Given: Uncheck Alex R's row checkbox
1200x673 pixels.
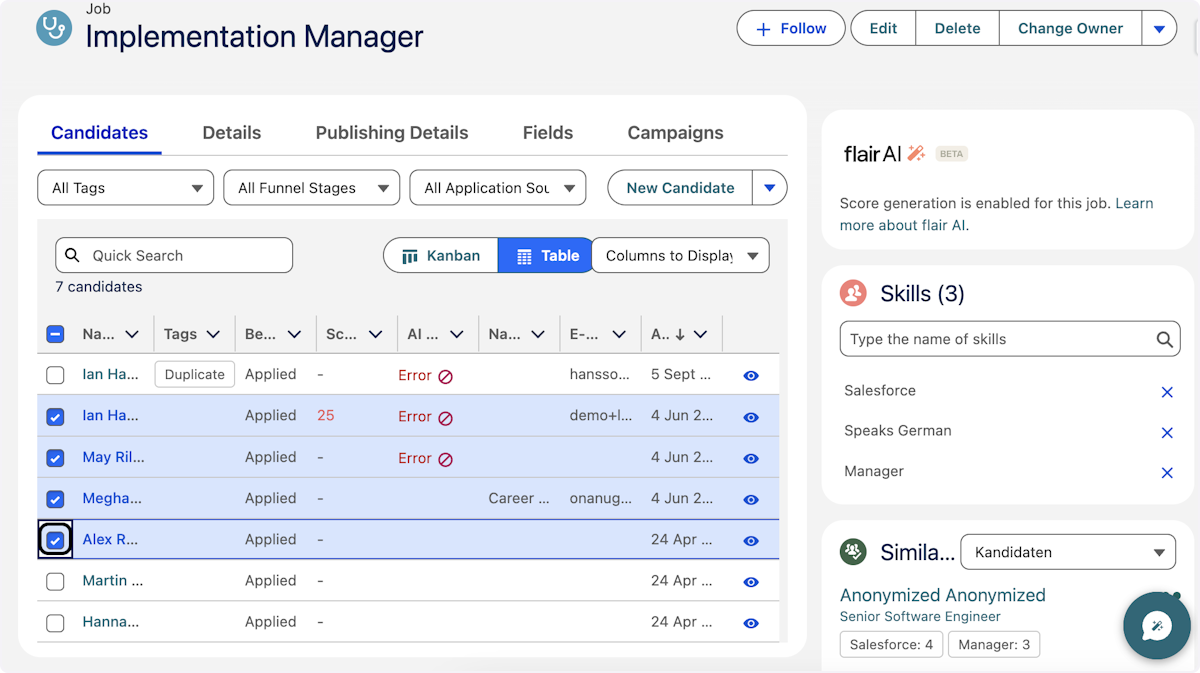Looking at the screenshot, I should pyautogui.click(x=55, y=539).
